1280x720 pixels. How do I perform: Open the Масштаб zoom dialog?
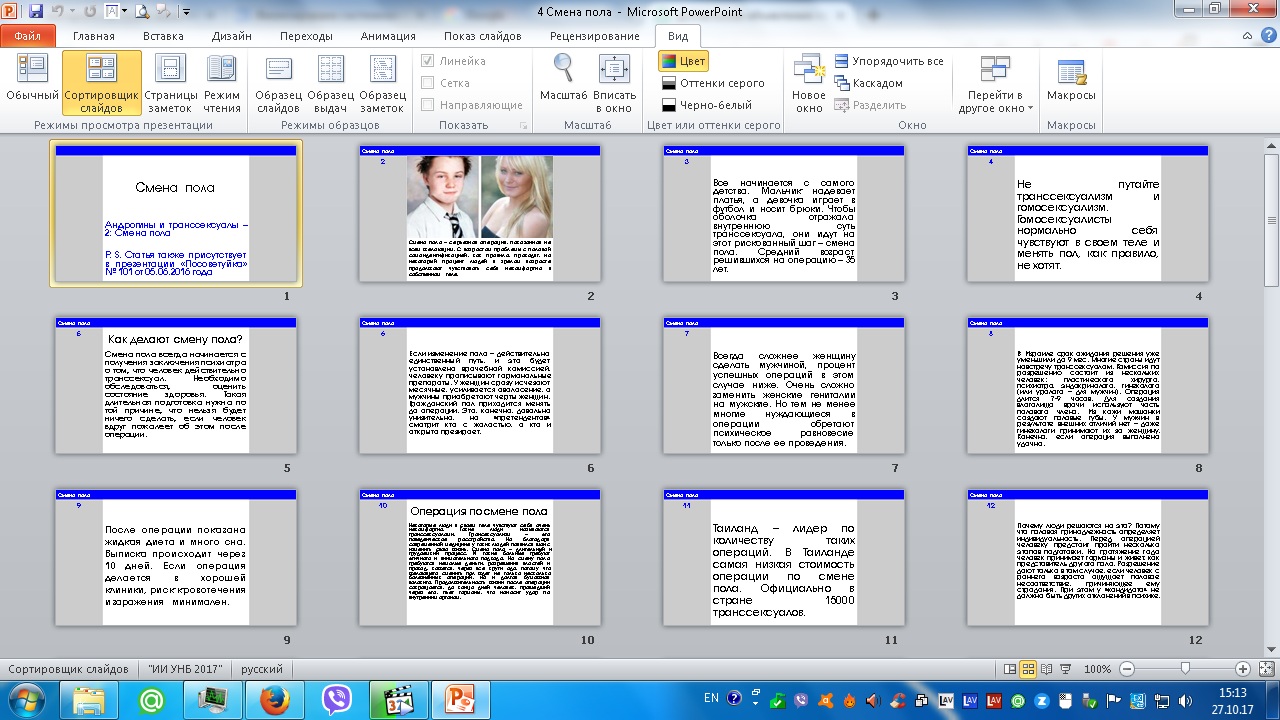pos(563,82)
